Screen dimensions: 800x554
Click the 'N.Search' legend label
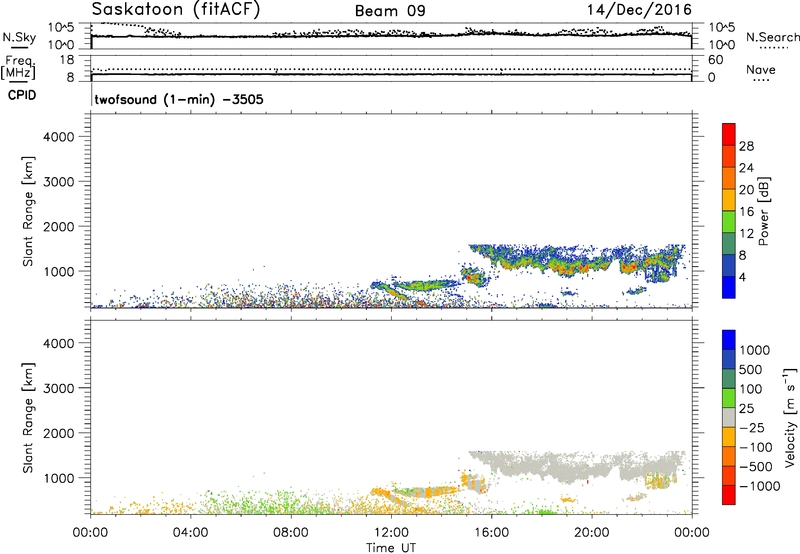pos(772,37)
